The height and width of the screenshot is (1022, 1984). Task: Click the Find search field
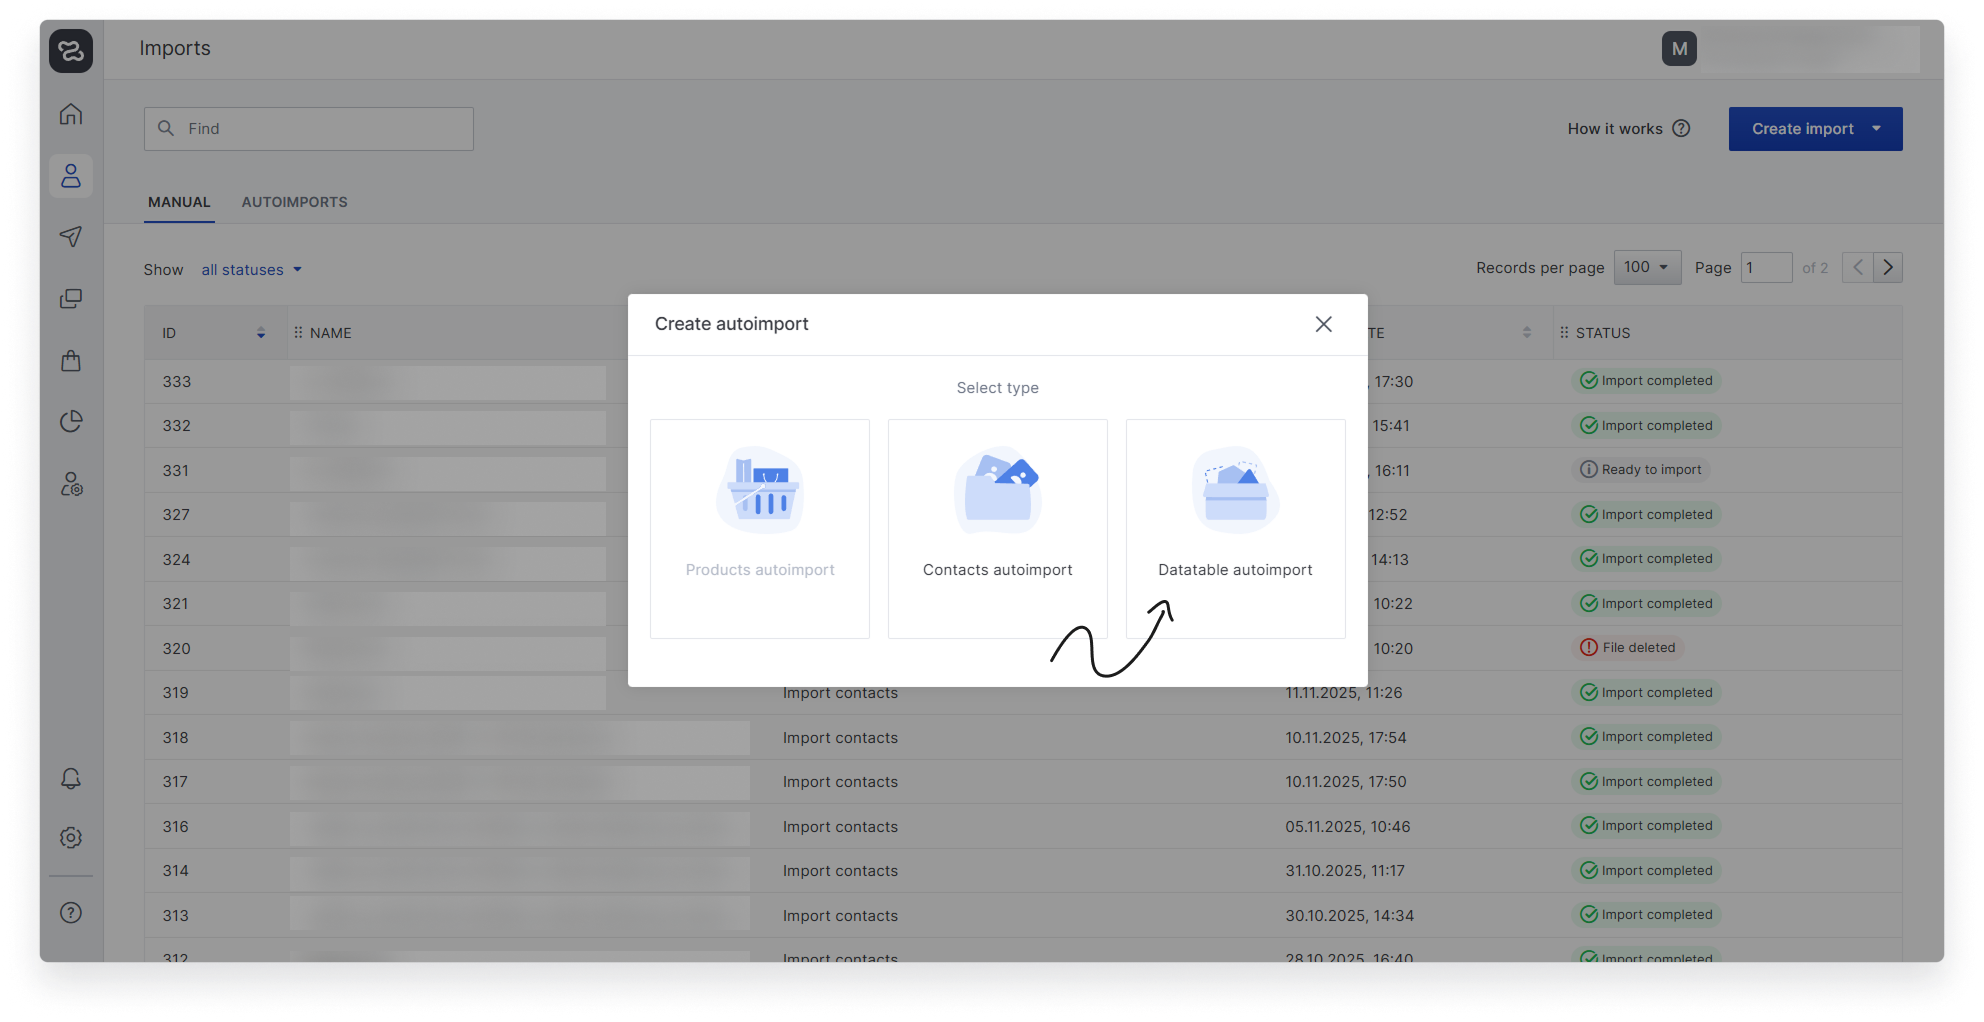(309, 129)
